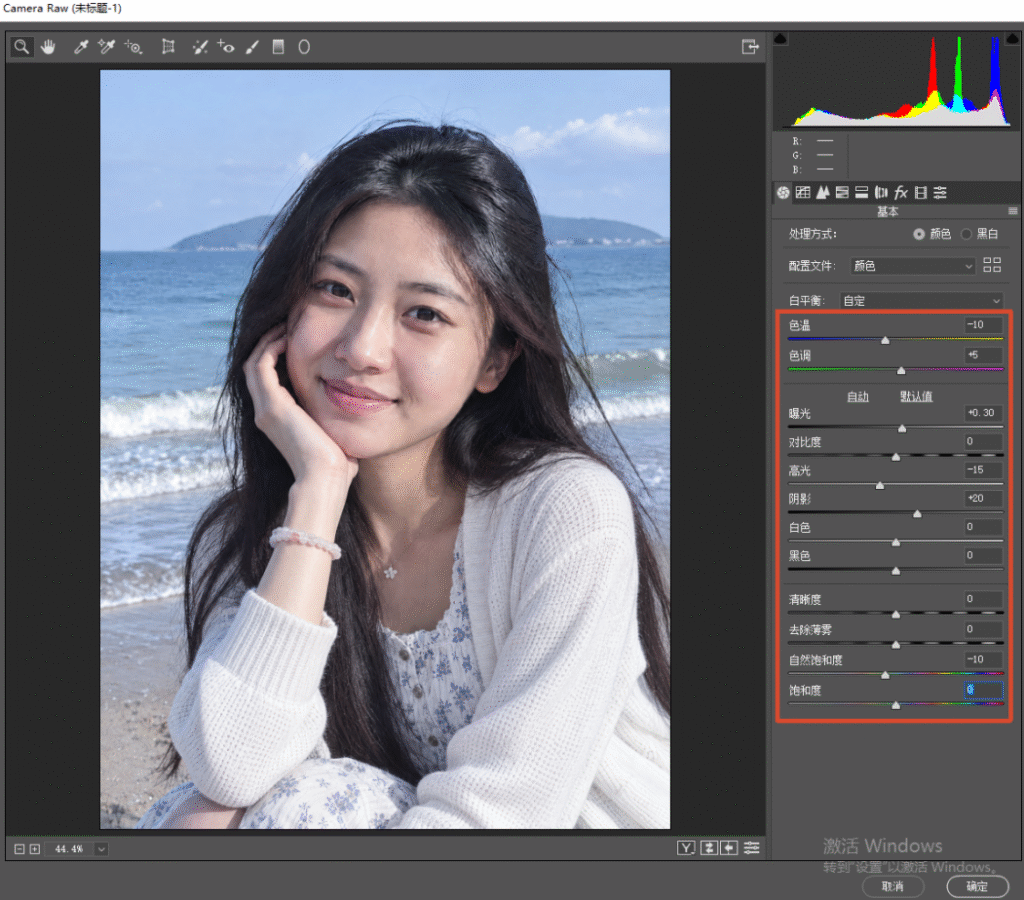
Task: Select the Adjustment Brush tool
Action: pyautogui.click(x=252, y=47)
